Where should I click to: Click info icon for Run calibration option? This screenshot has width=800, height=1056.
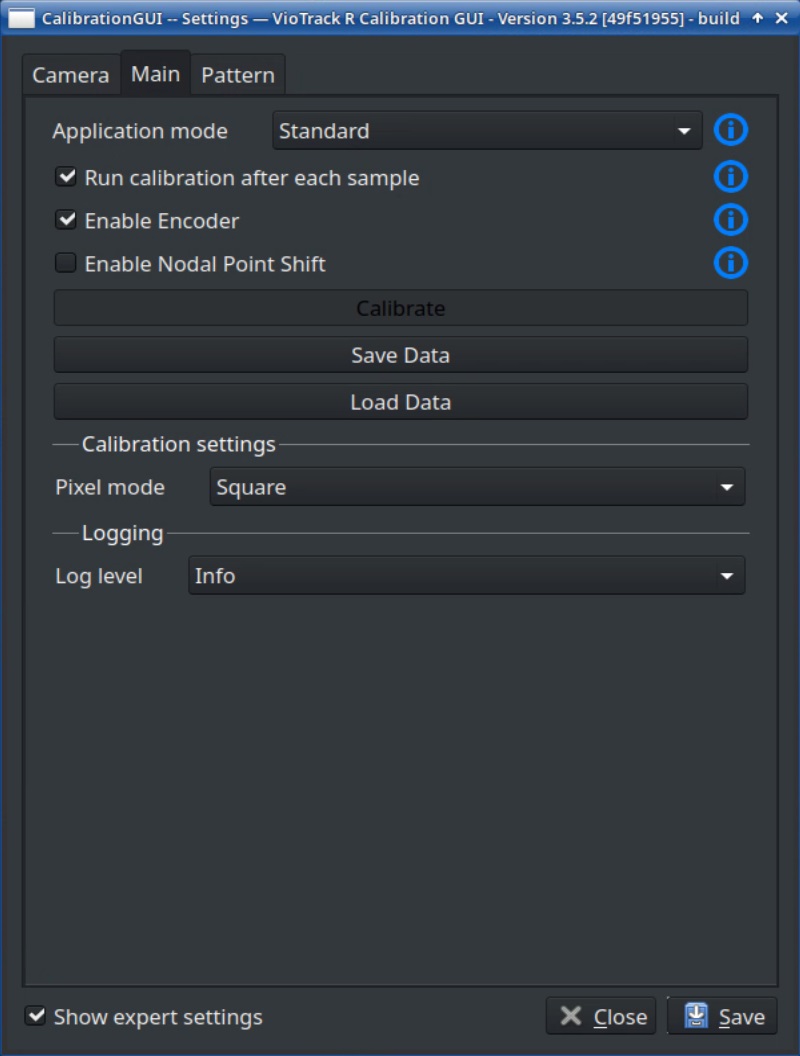pos(731,178)
